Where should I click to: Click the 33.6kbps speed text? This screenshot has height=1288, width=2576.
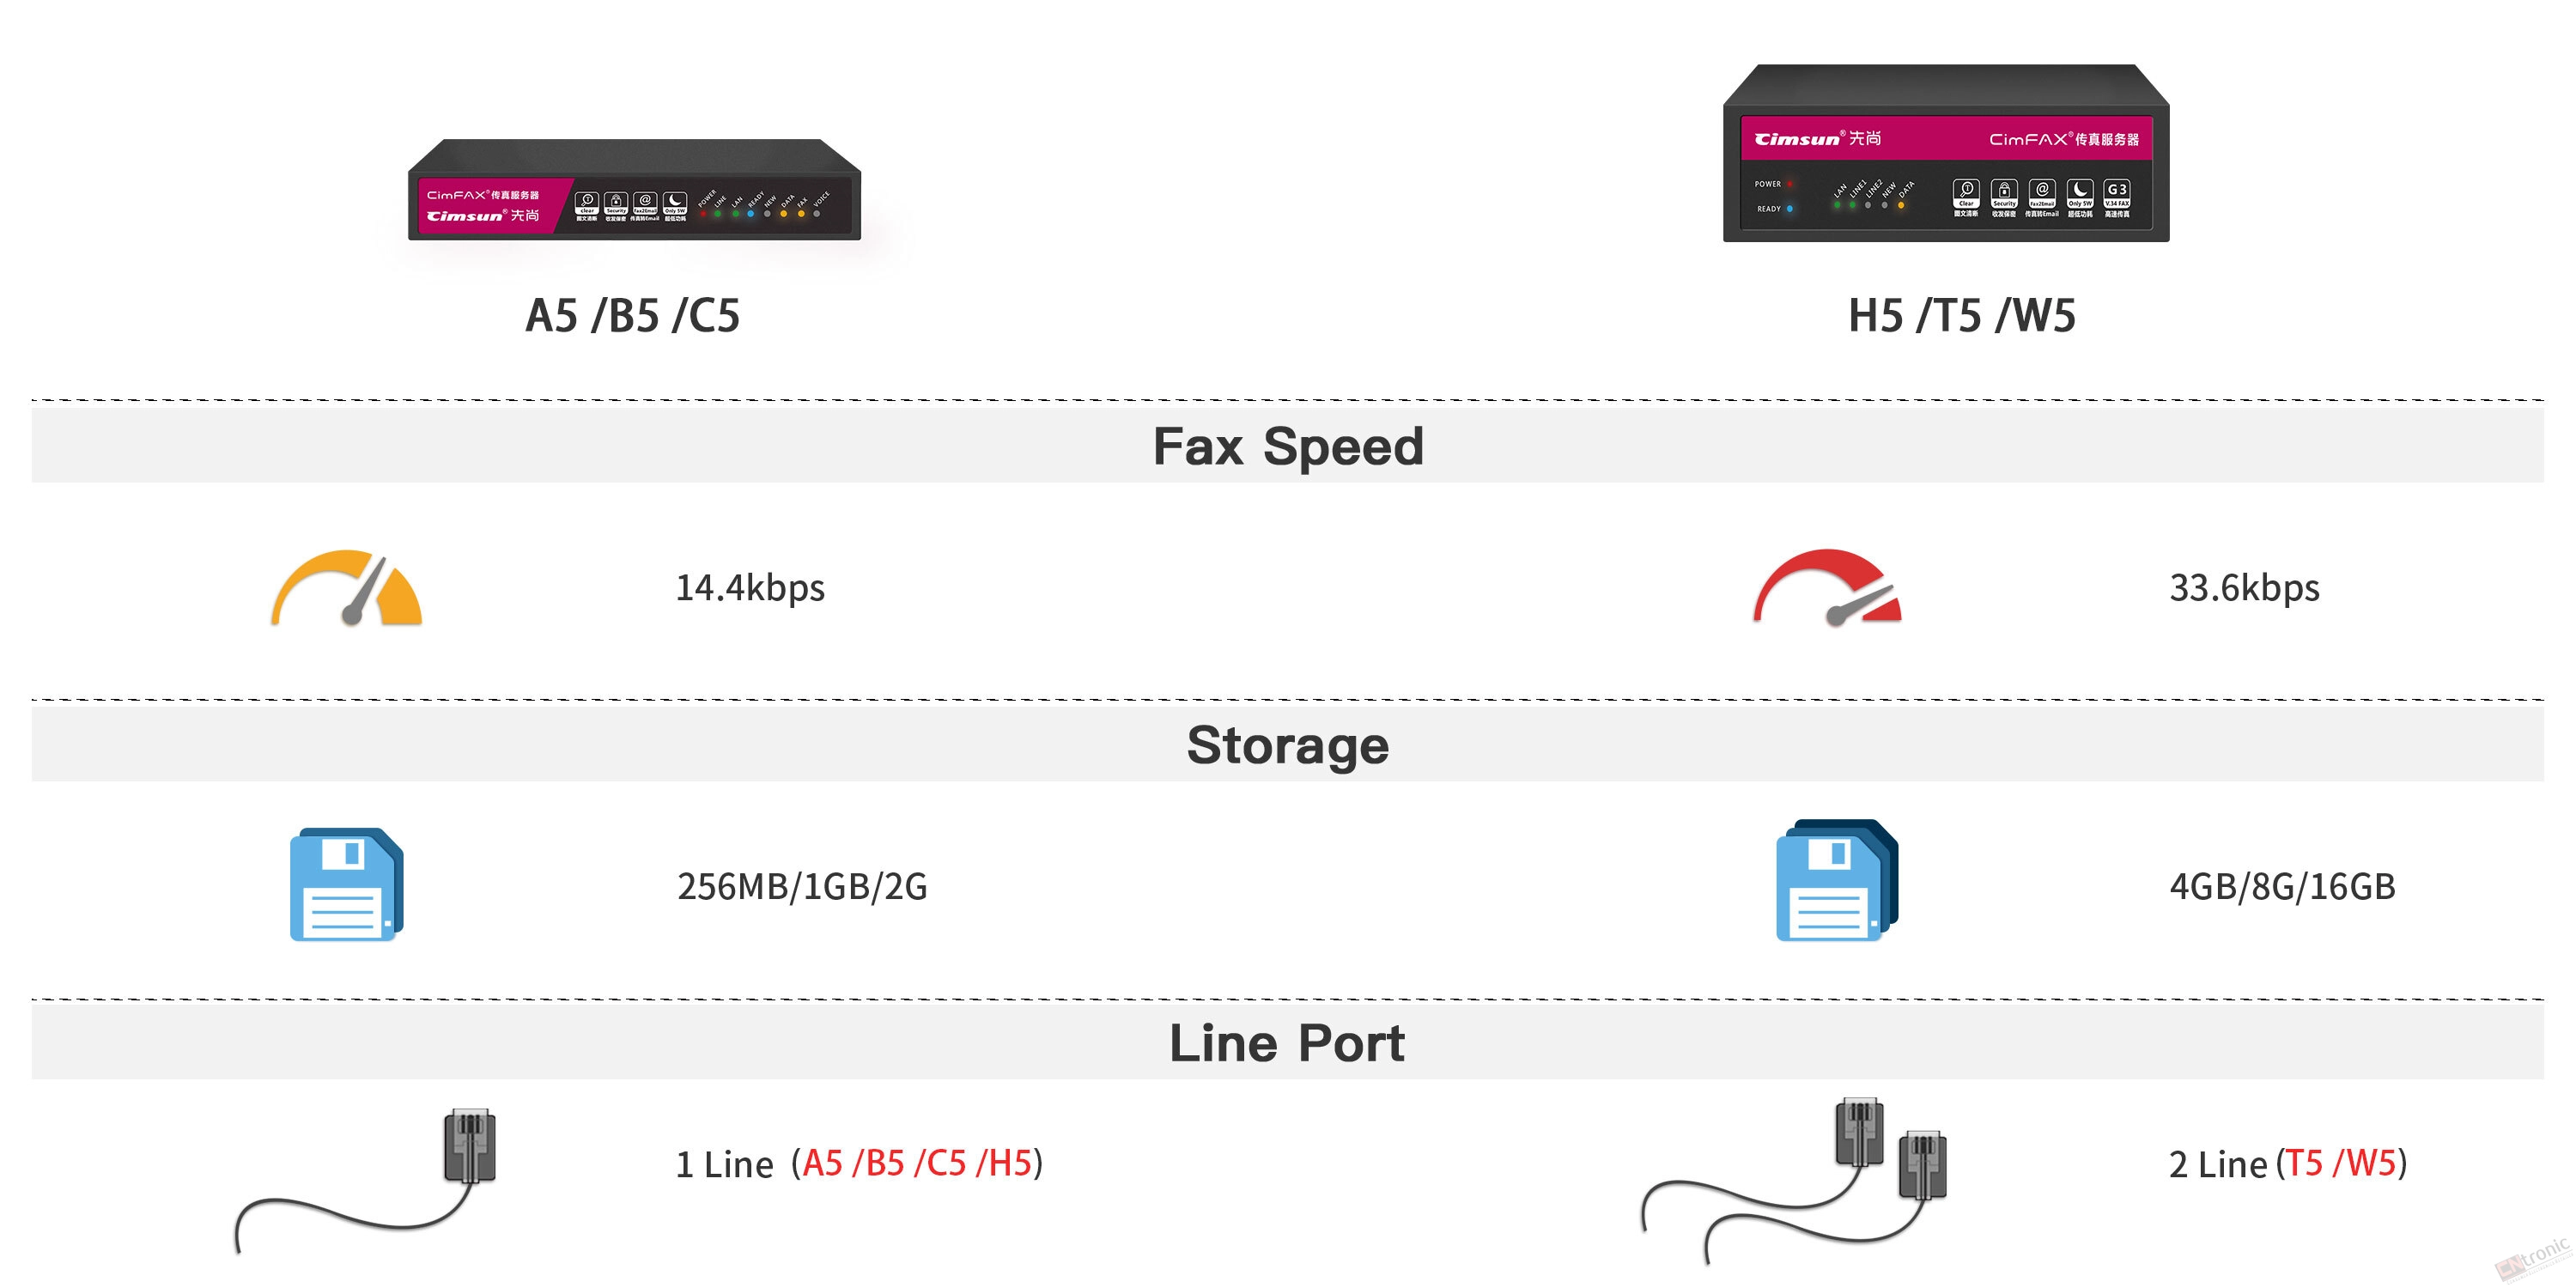[2244, 588]
